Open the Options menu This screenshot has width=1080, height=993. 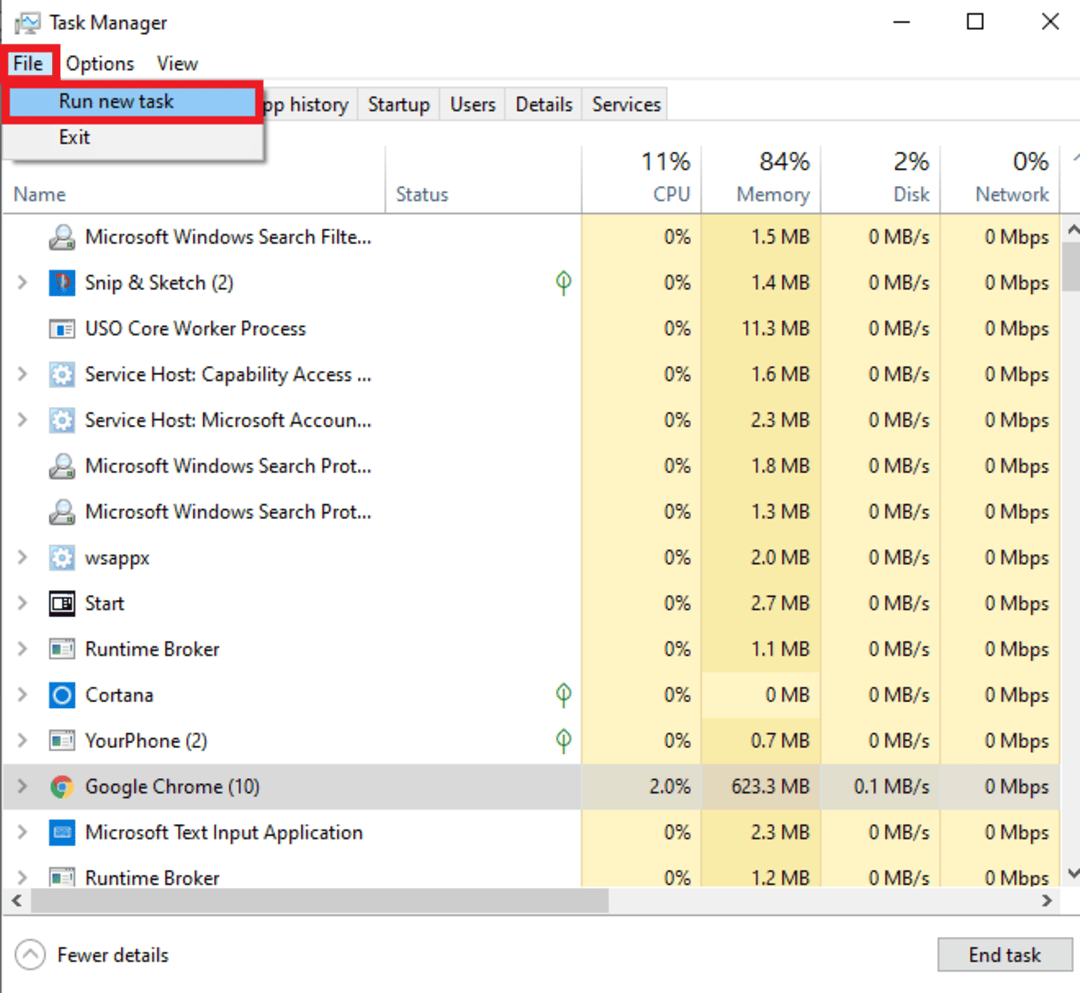tap(100, 64)
